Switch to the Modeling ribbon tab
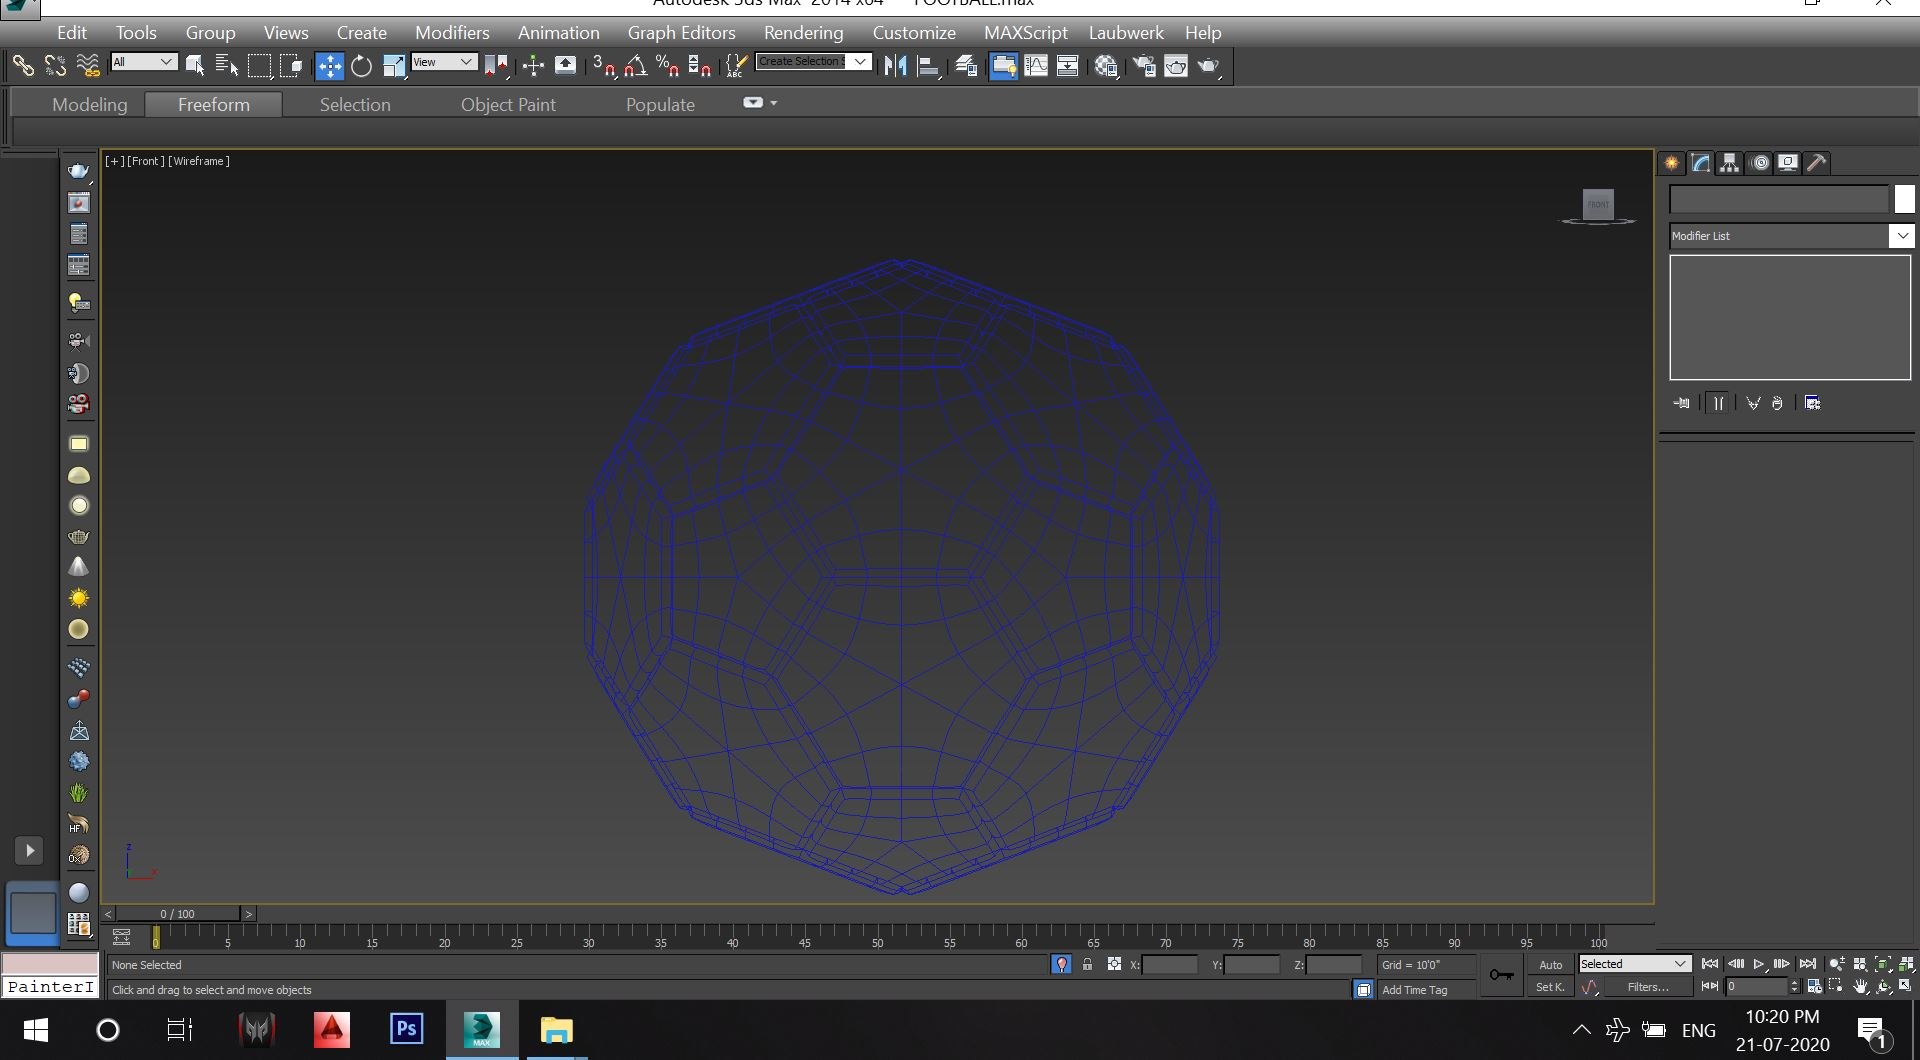The image size is (1920, 1060). click(x=90, y=104)
